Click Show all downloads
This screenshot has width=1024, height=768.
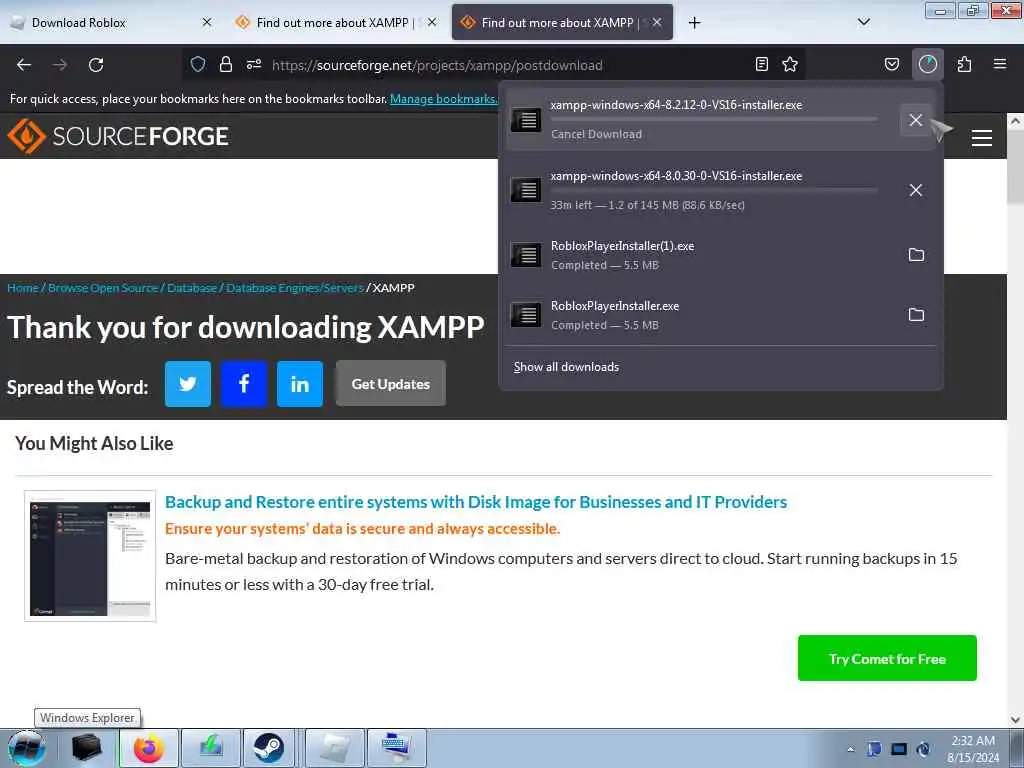tap(566, 367)
